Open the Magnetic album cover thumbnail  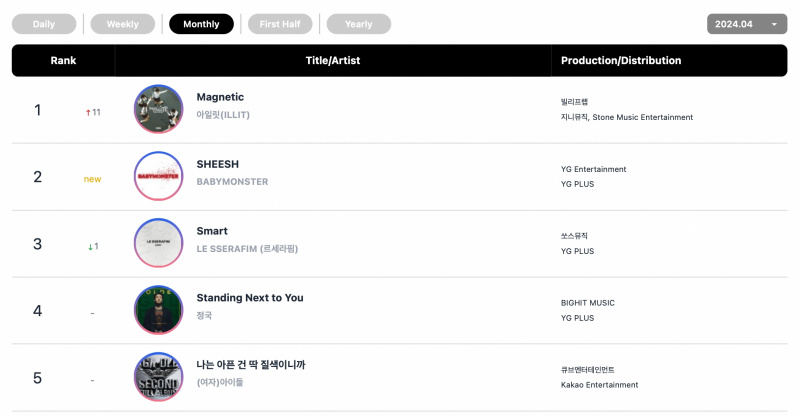pyautogui.click(x=158, y=109)
